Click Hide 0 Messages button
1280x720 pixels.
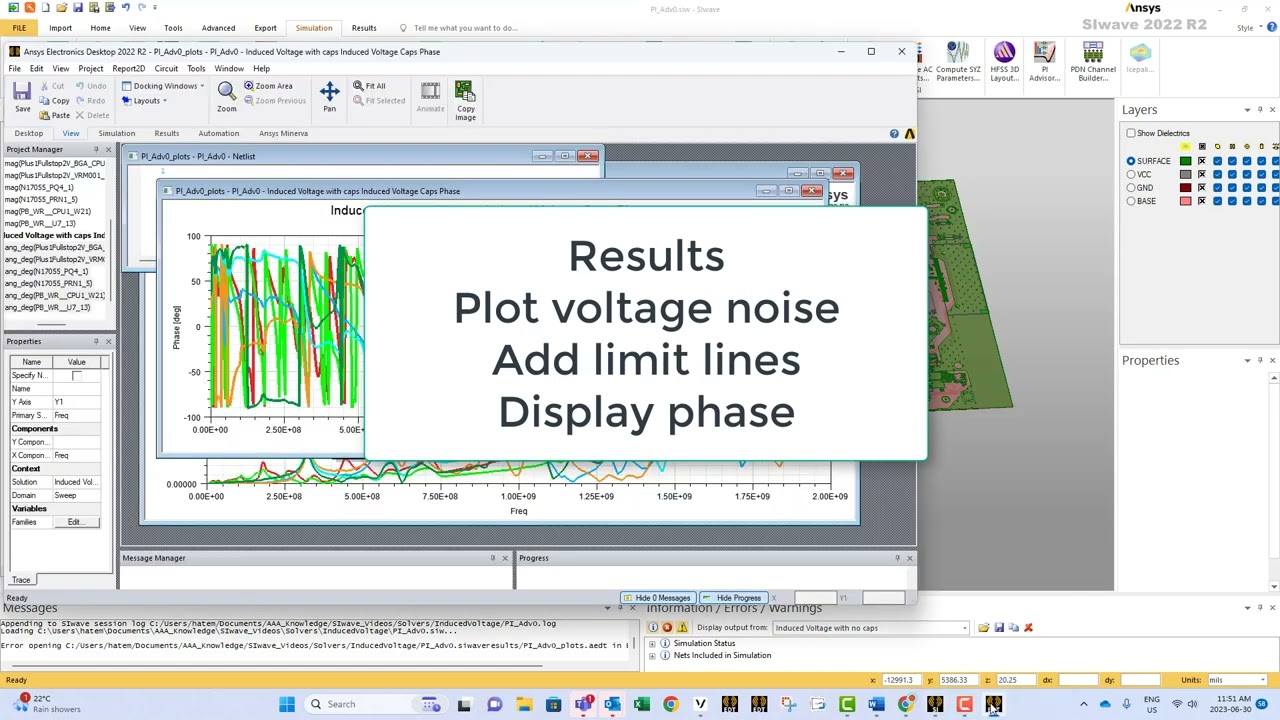[656, 598]
